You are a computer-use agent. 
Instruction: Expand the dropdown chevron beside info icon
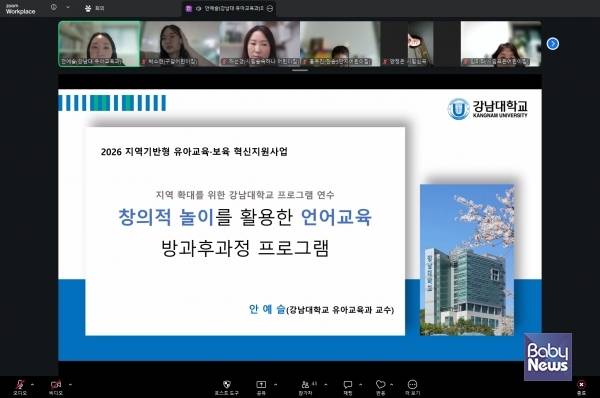click(68, 7)
